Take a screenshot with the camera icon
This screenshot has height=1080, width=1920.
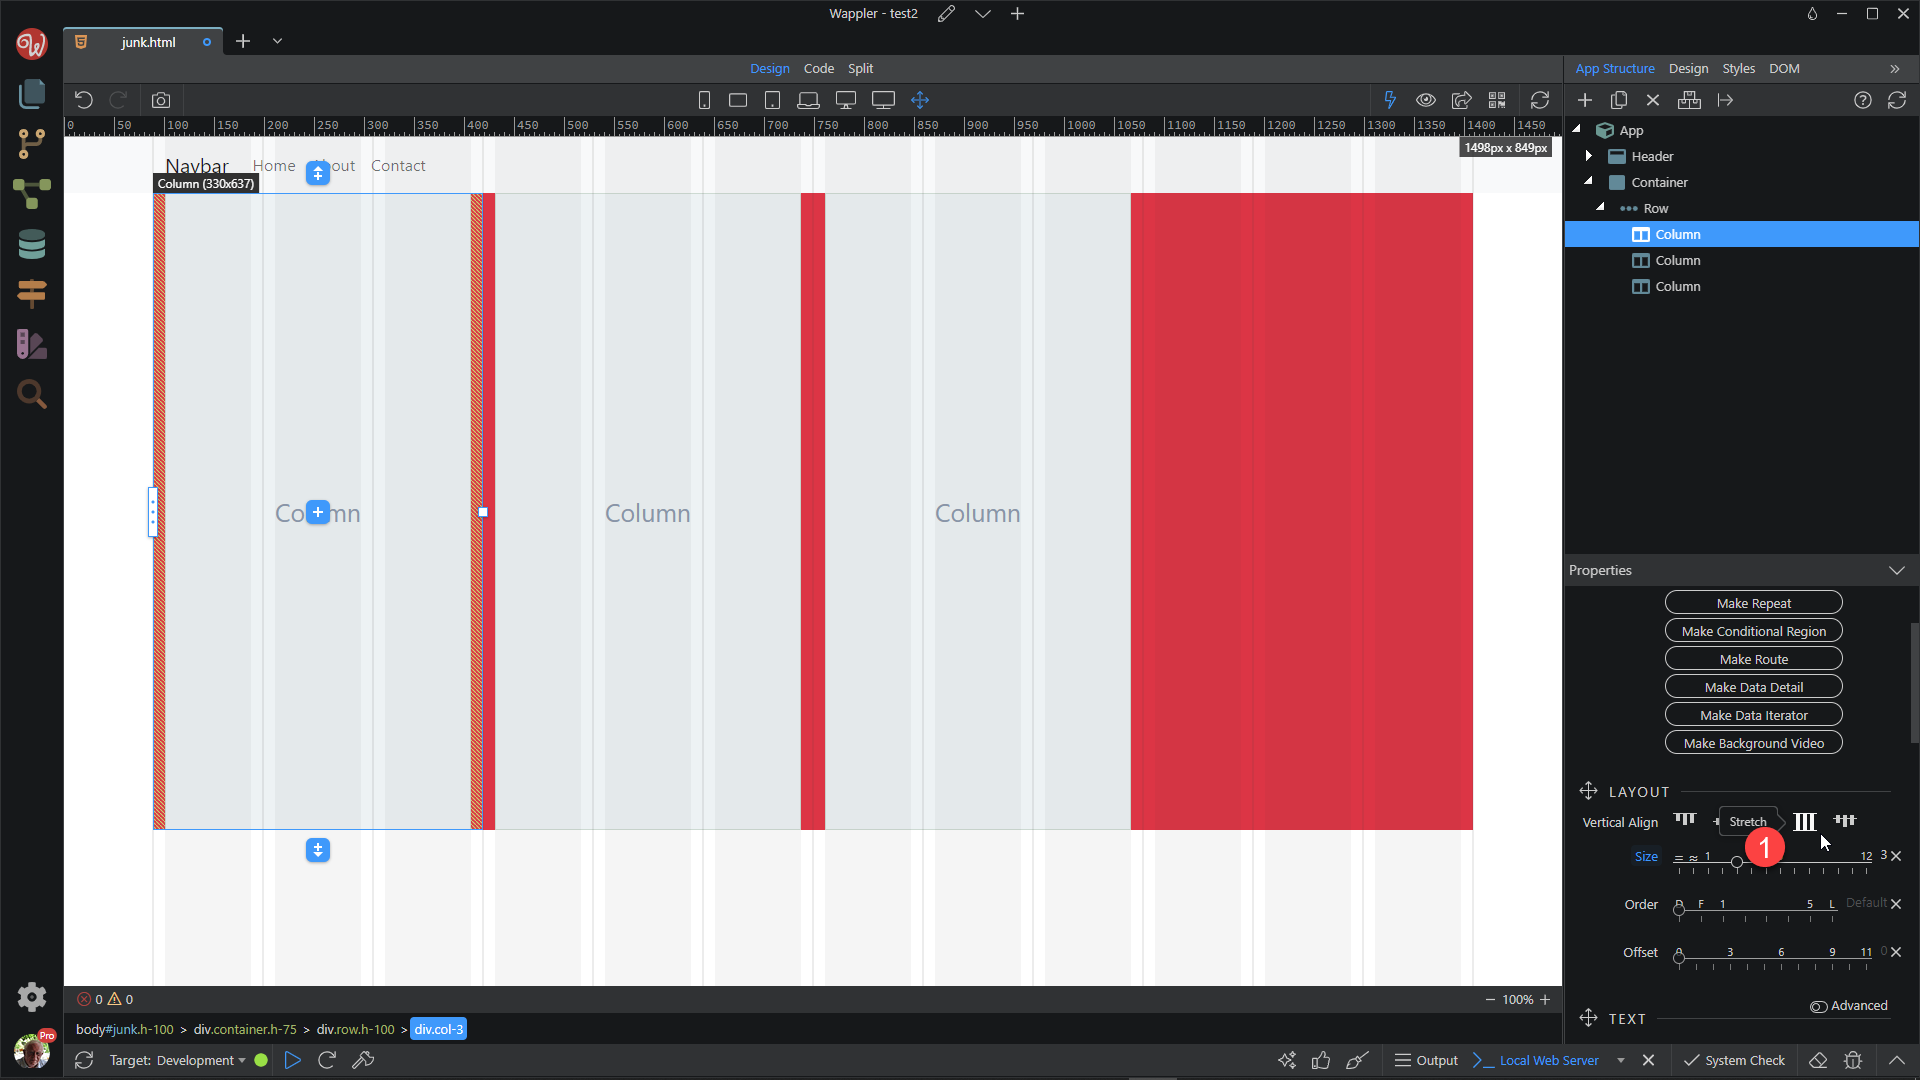pos(161,100)
